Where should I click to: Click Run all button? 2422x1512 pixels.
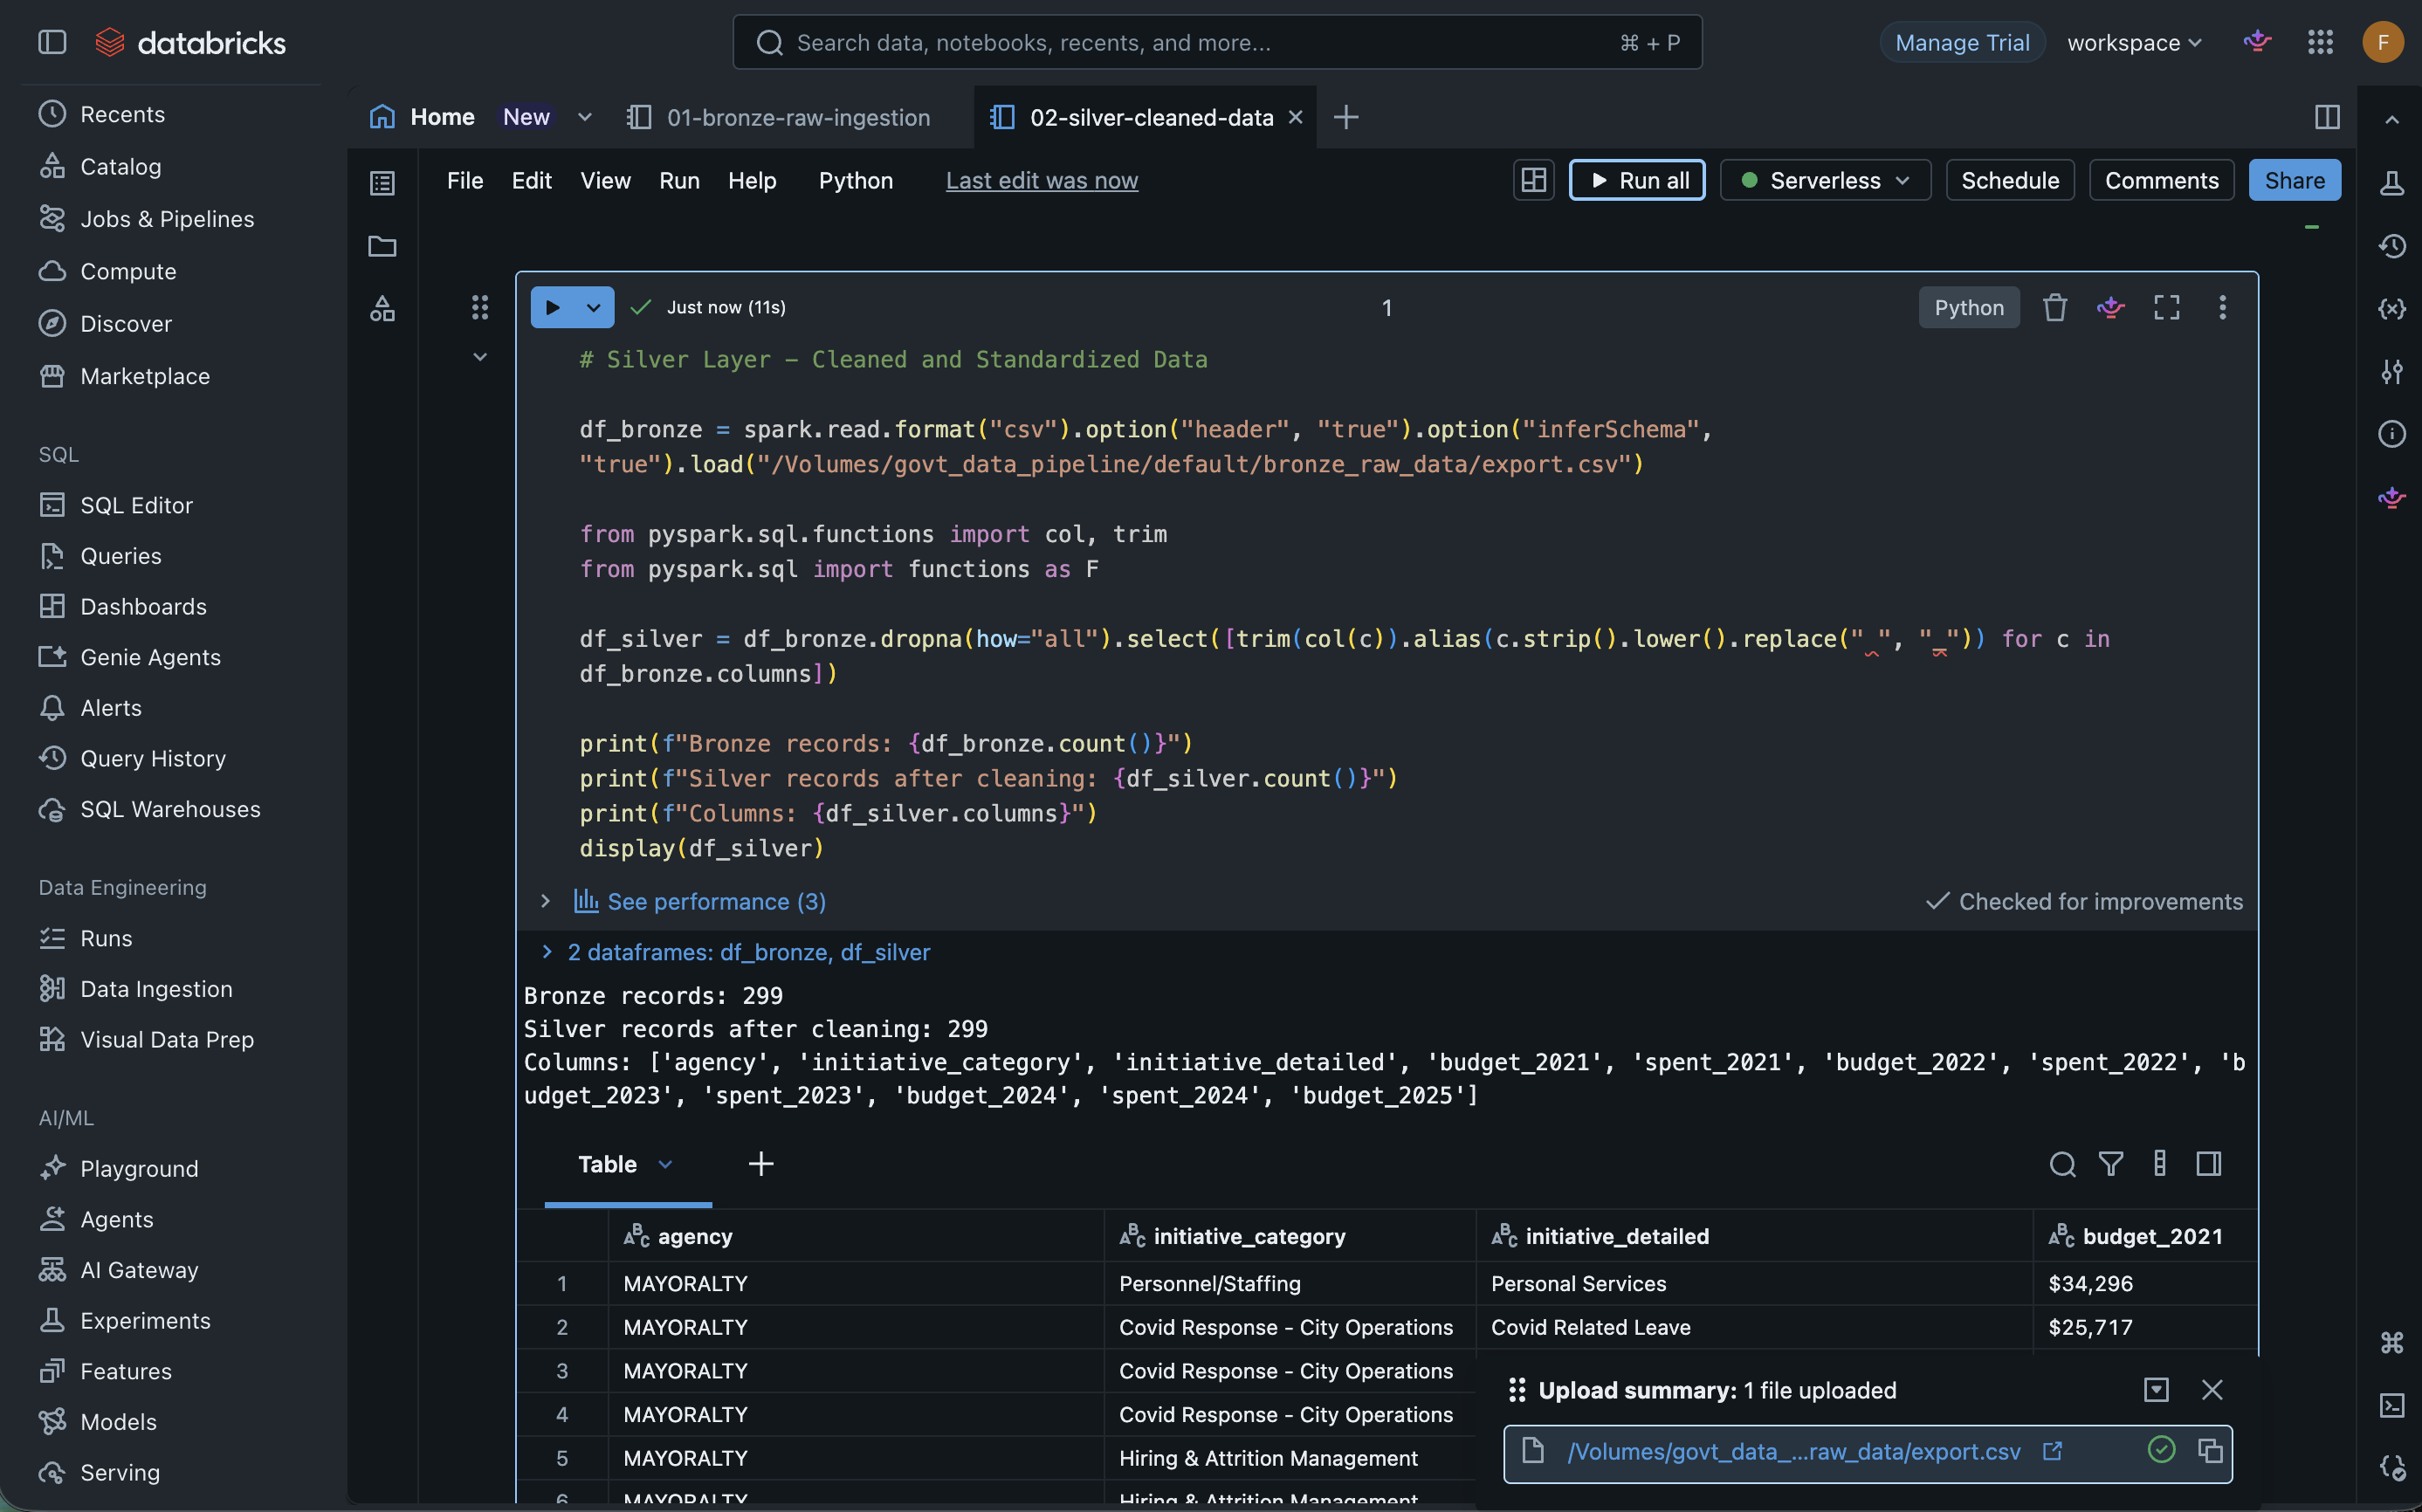coord(1637,180)
